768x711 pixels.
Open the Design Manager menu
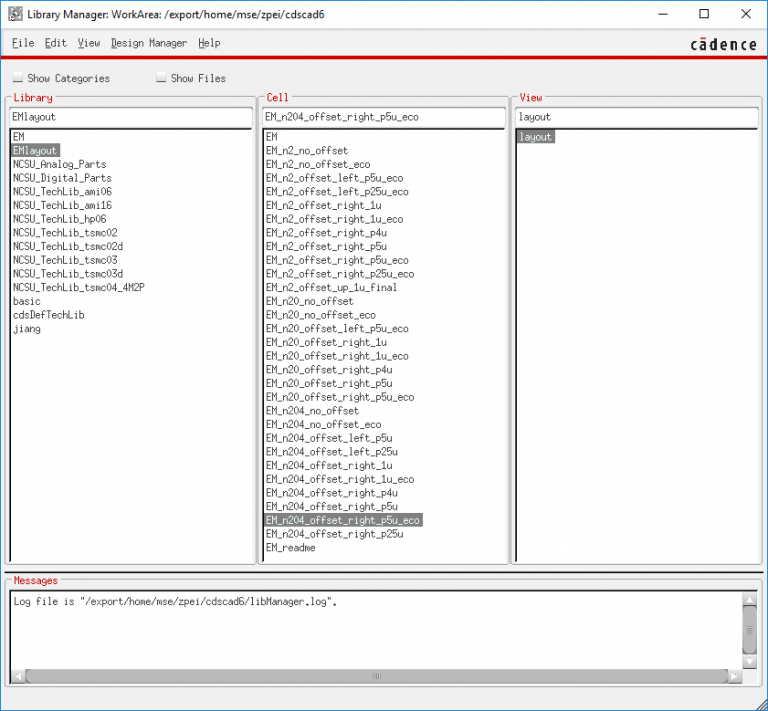(148, 43)
